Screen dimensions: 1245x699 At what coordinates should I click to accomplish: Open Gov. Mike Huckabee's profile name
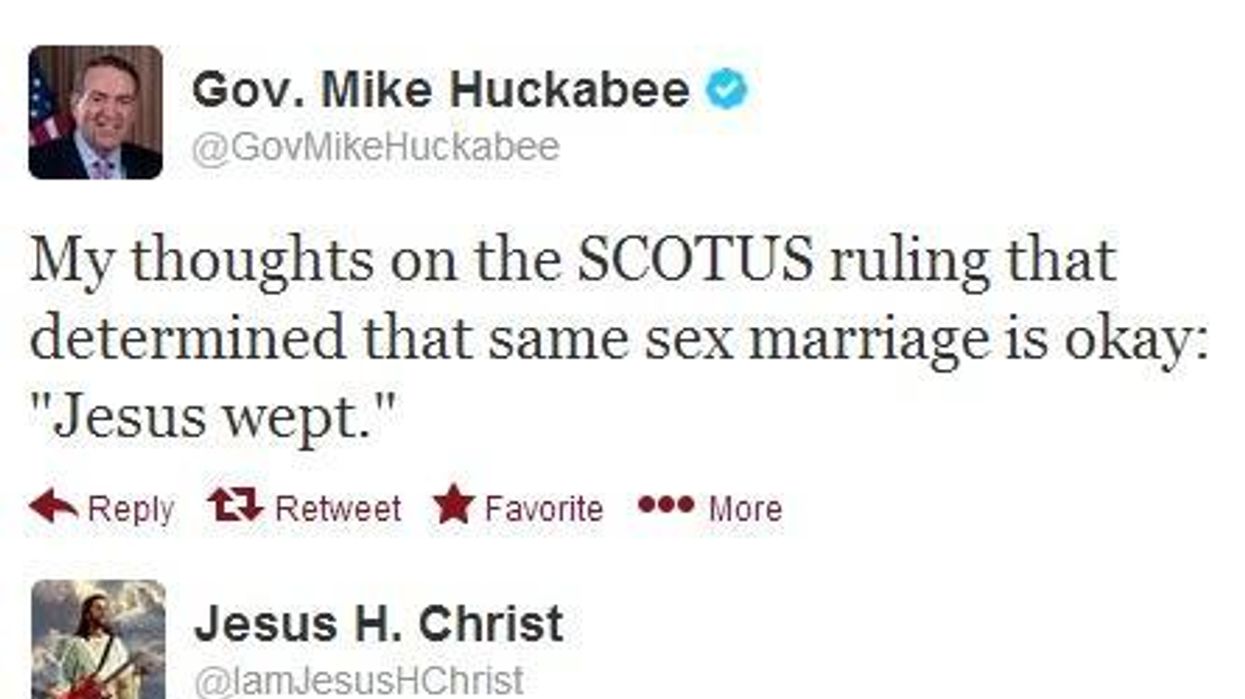(x=440, y=88)
